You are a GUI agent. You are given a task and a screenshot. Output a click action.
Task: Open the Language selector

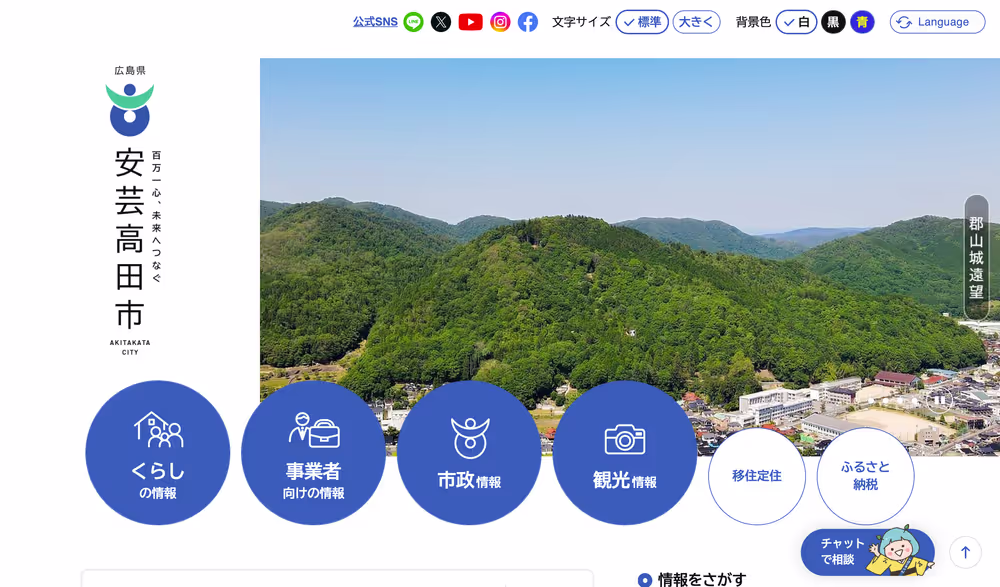pyautogui.click(x=937, y=22)
